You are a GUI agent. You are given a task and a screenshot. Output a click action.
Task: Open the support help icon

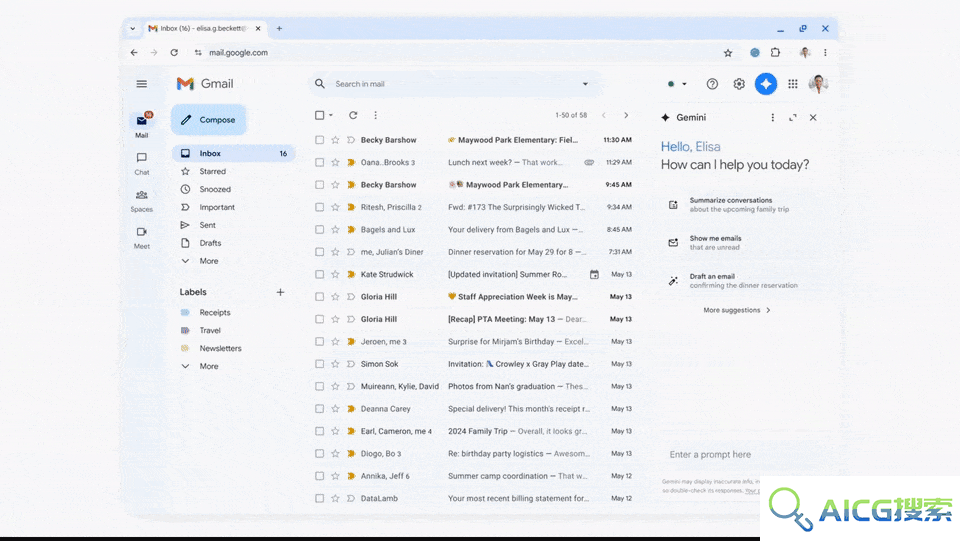pos(712,84)
